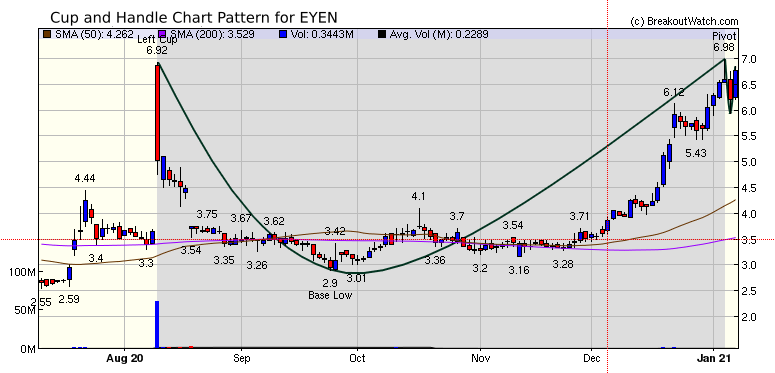This screenshot has height=373, width=775.
Task: Click the '4.44' price label
Action: (85, 178)
